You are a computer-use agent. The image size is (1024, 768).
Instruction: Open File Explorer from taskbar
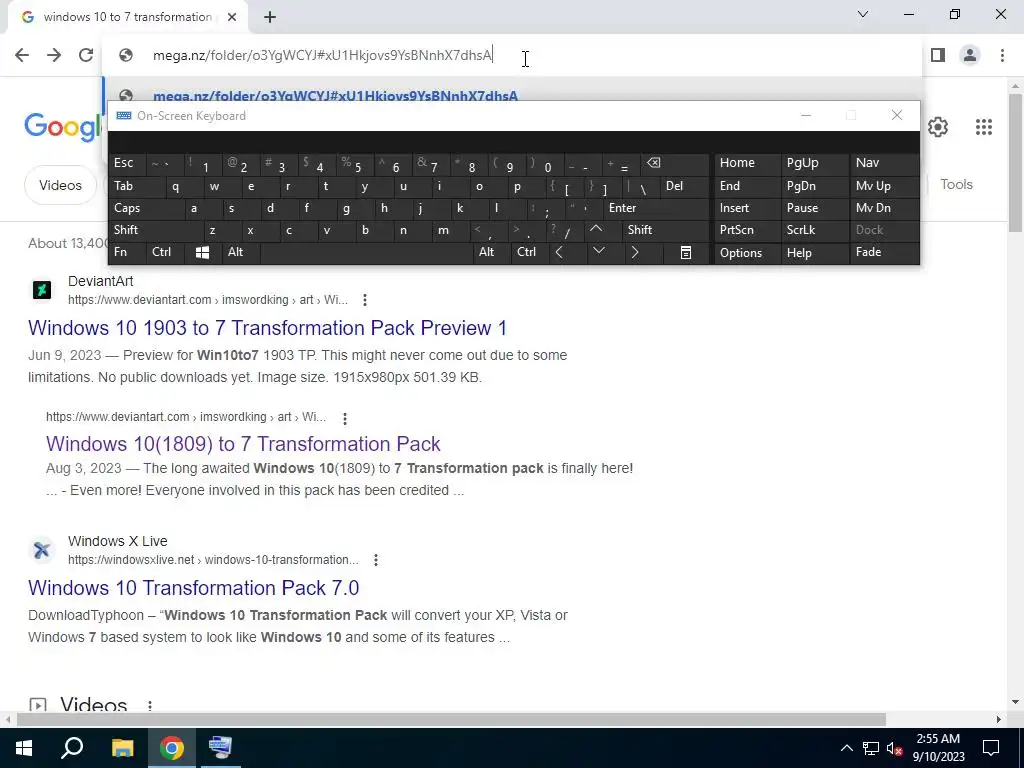pyautogui.click(x=122, y=748)
